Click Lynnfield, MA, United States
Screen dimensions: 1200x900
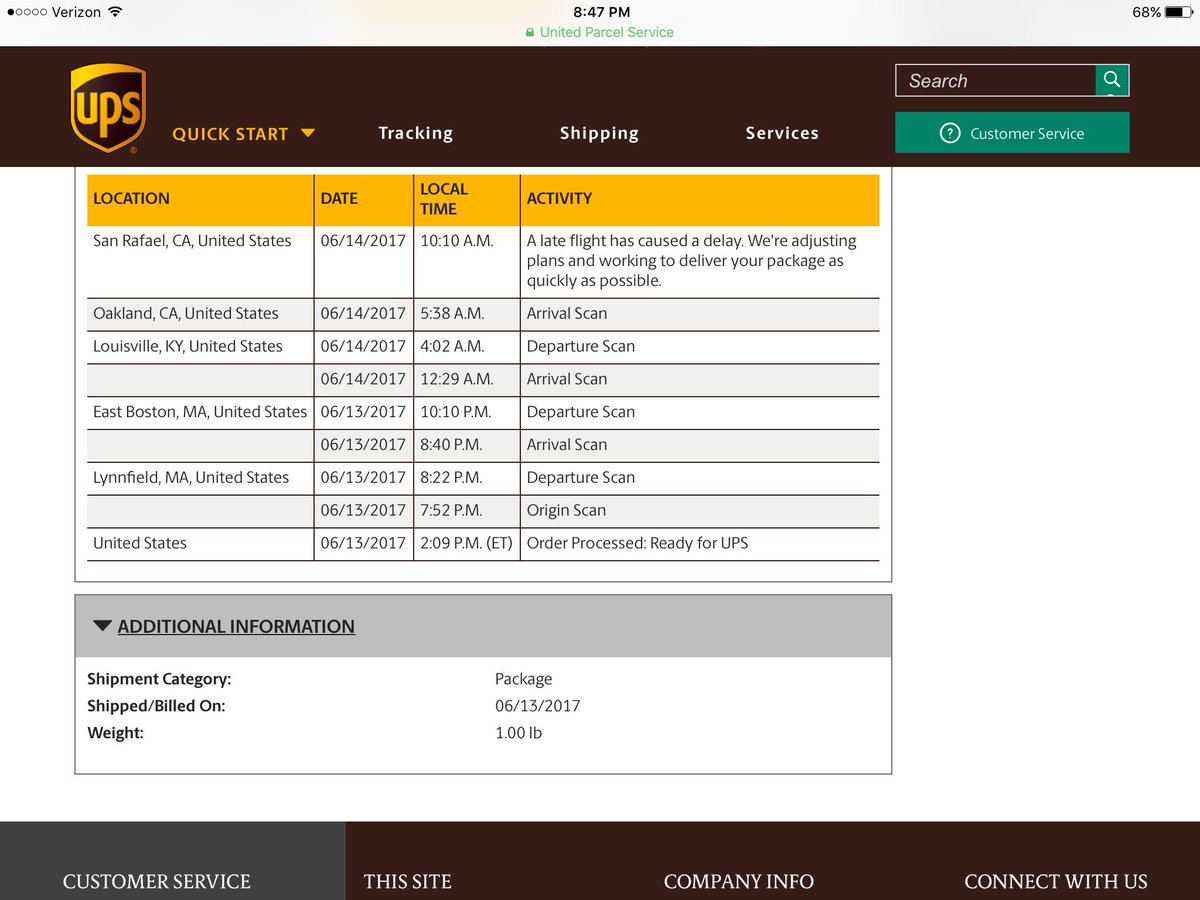[191, 477]
